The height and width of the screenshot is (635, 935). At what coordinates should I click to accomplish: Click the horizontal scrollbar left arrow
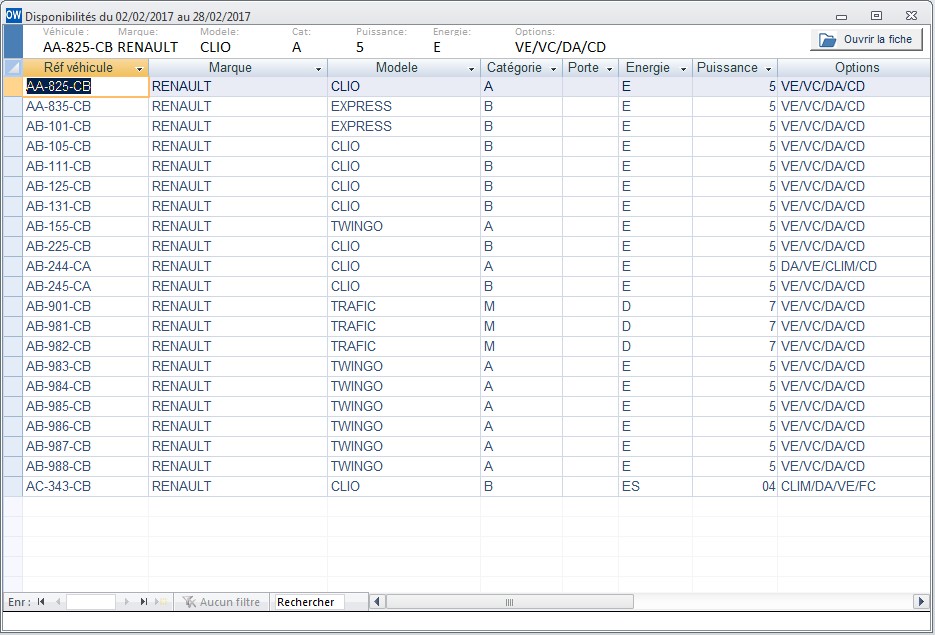click(x=377, y=602)
